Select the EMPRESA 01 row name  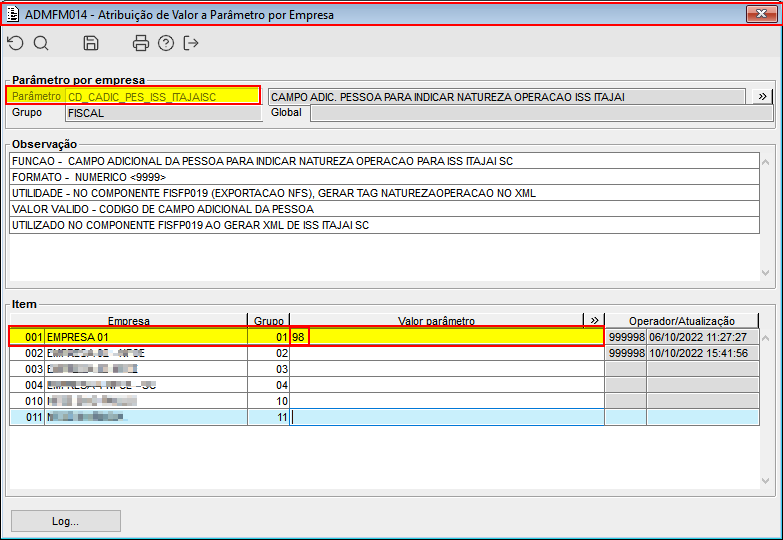click(x=146, y=337)
